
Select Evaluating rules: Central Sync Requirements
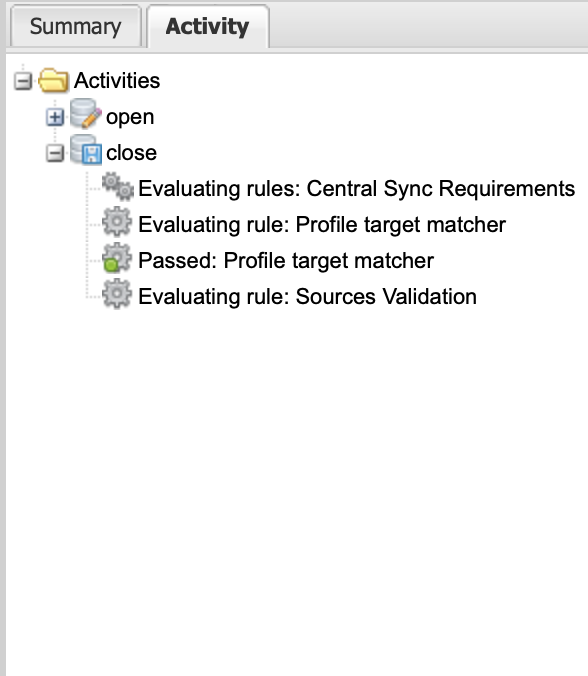(357, 189)
